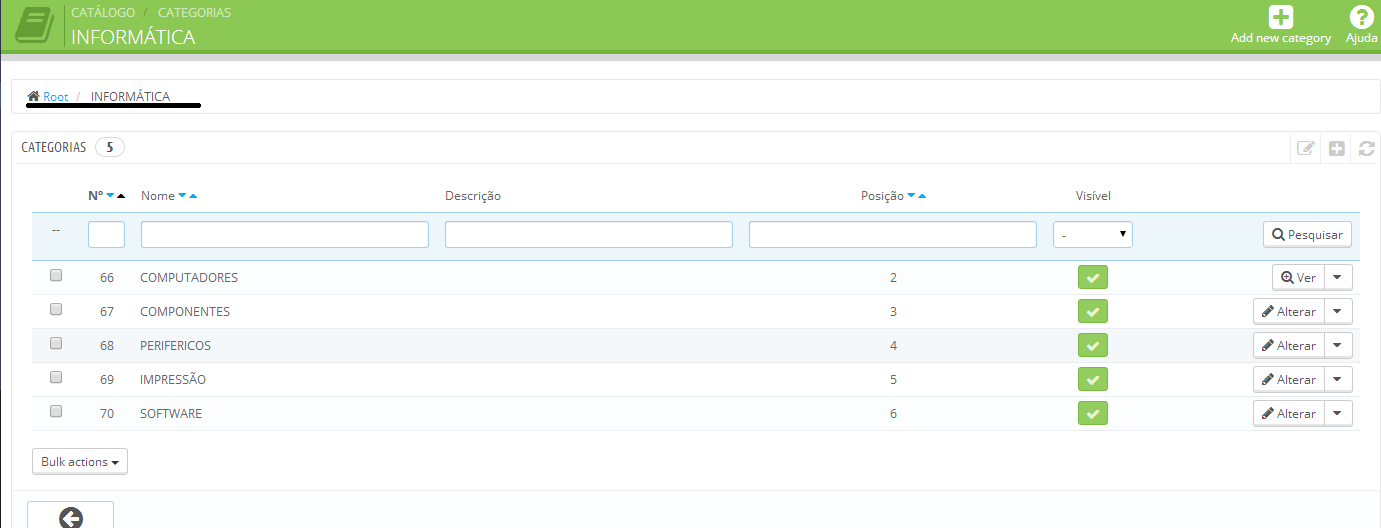
Task: Toggle visibility of COMPUTADORES category
Action: [1093, 278]
